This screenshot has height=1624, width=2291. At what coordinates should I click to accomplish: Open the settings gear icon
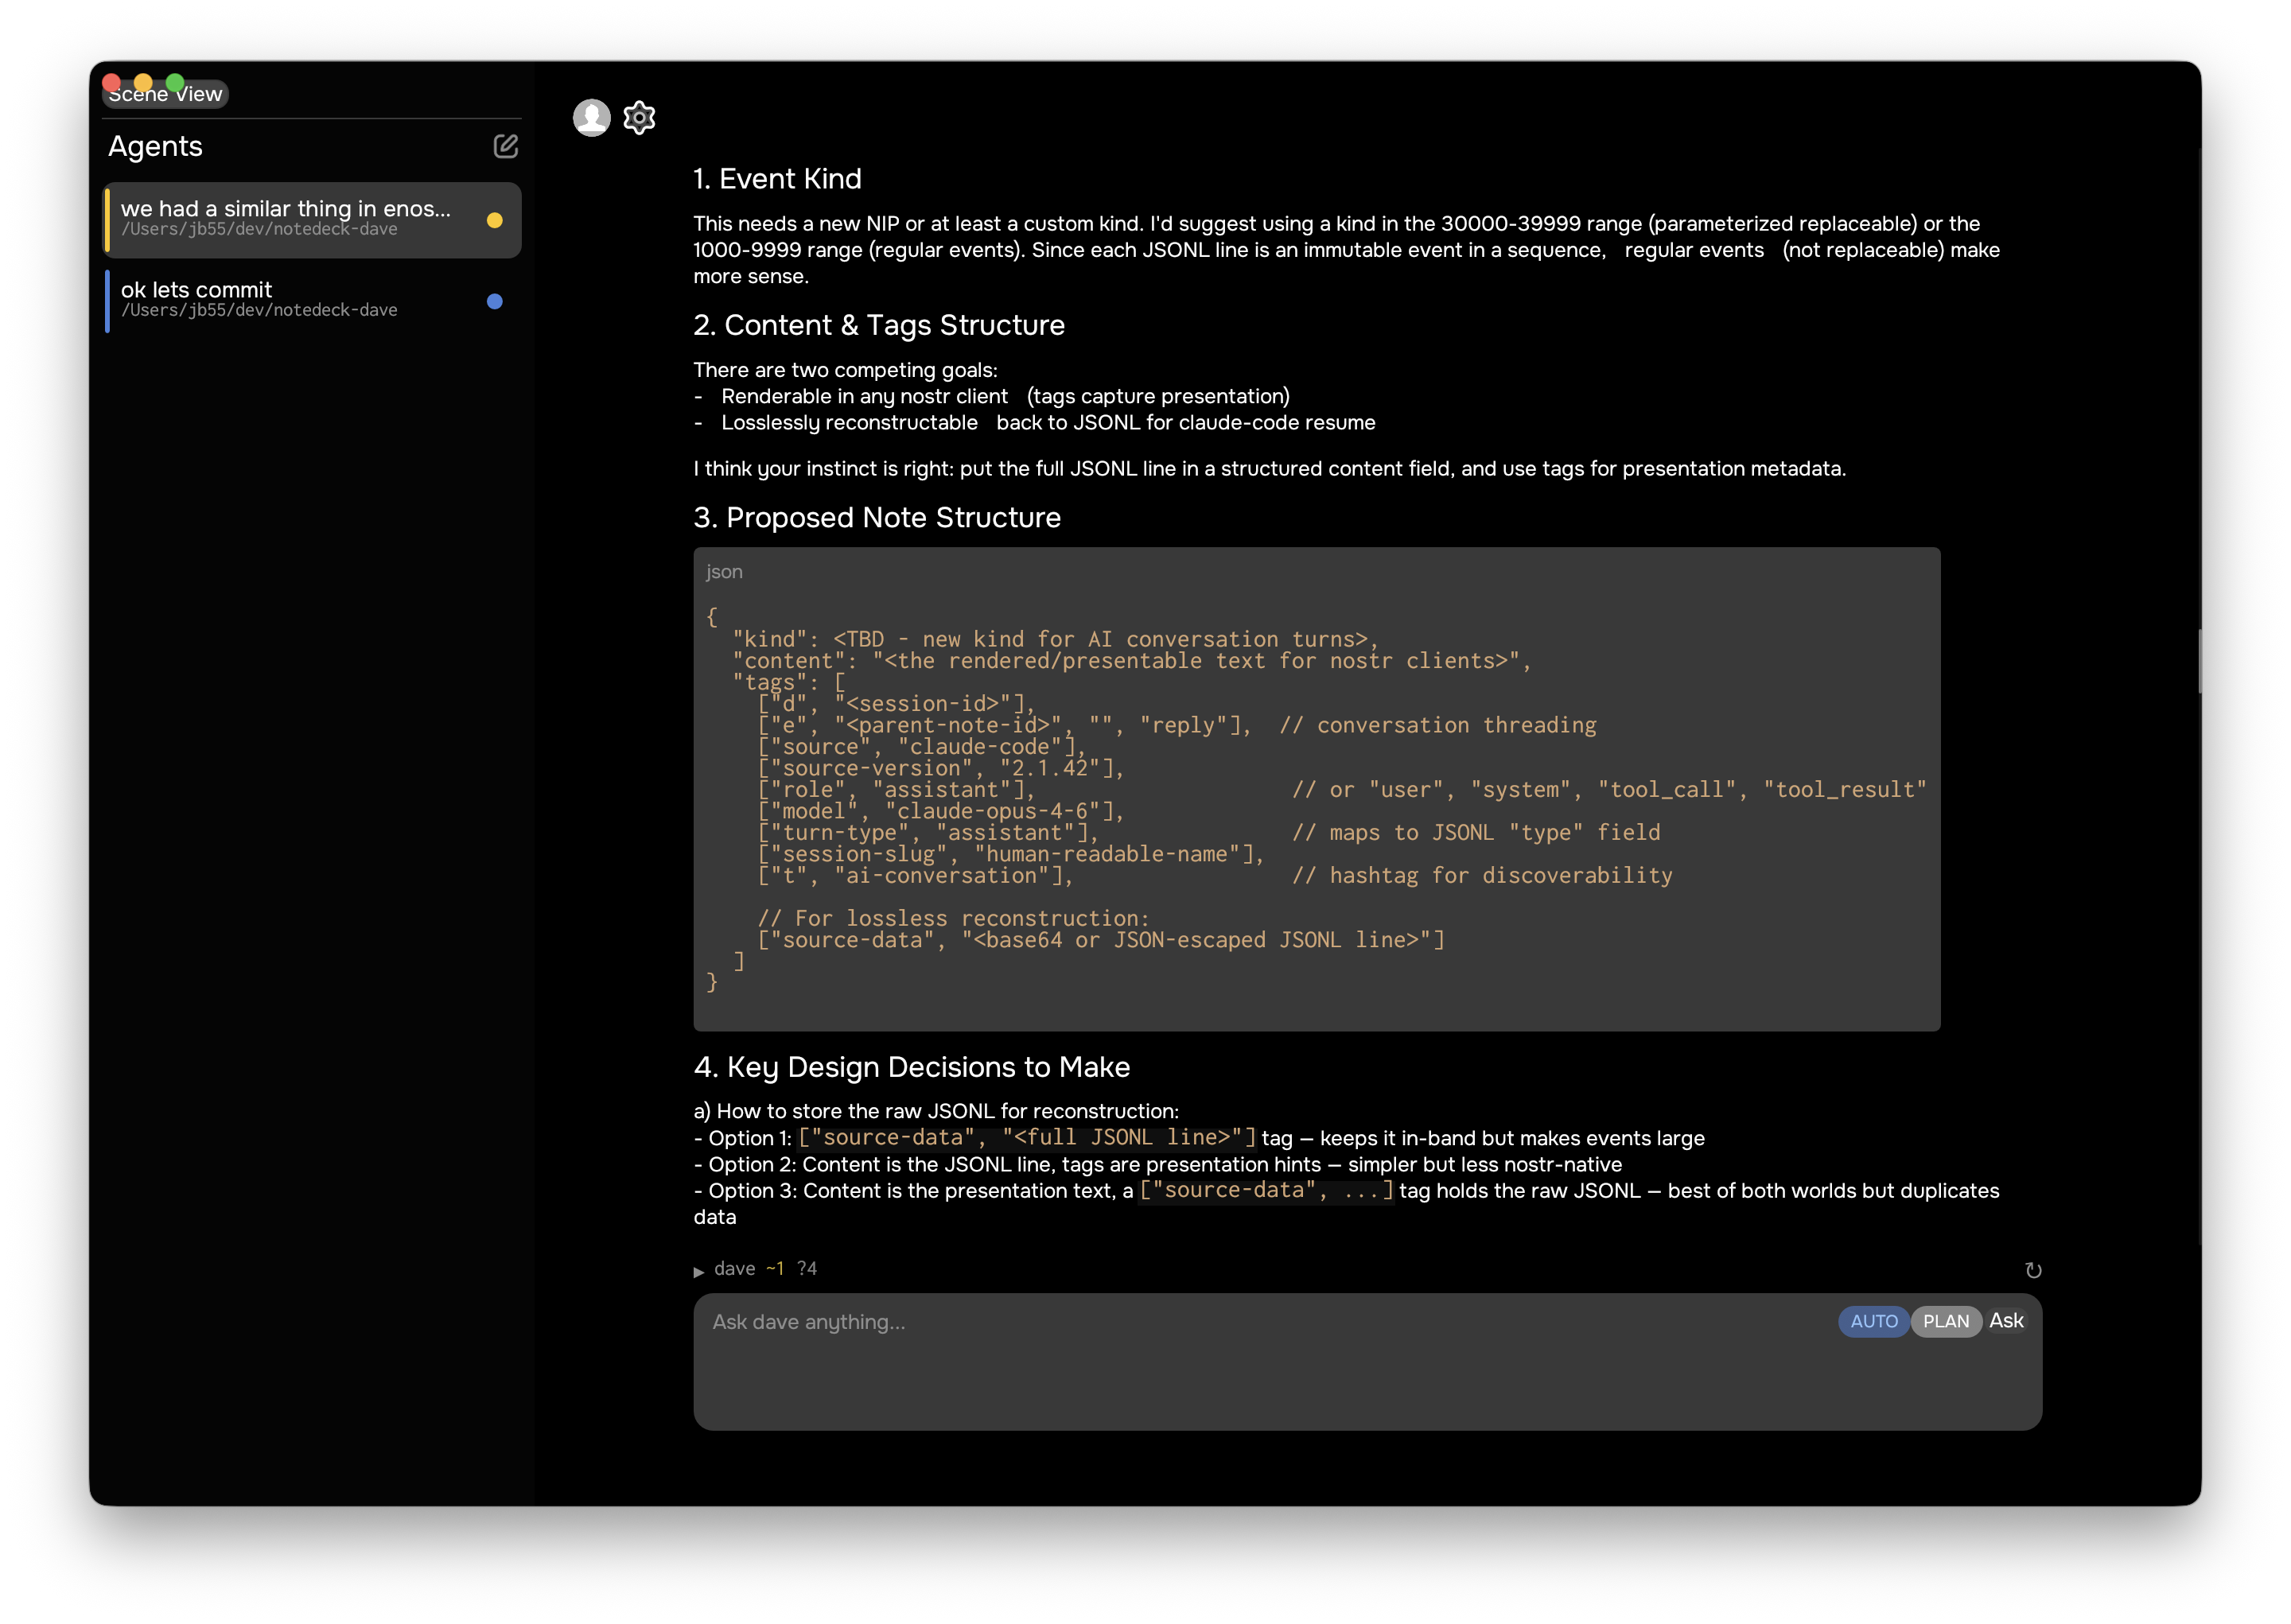pyautogui.click(x=639, y=118)
